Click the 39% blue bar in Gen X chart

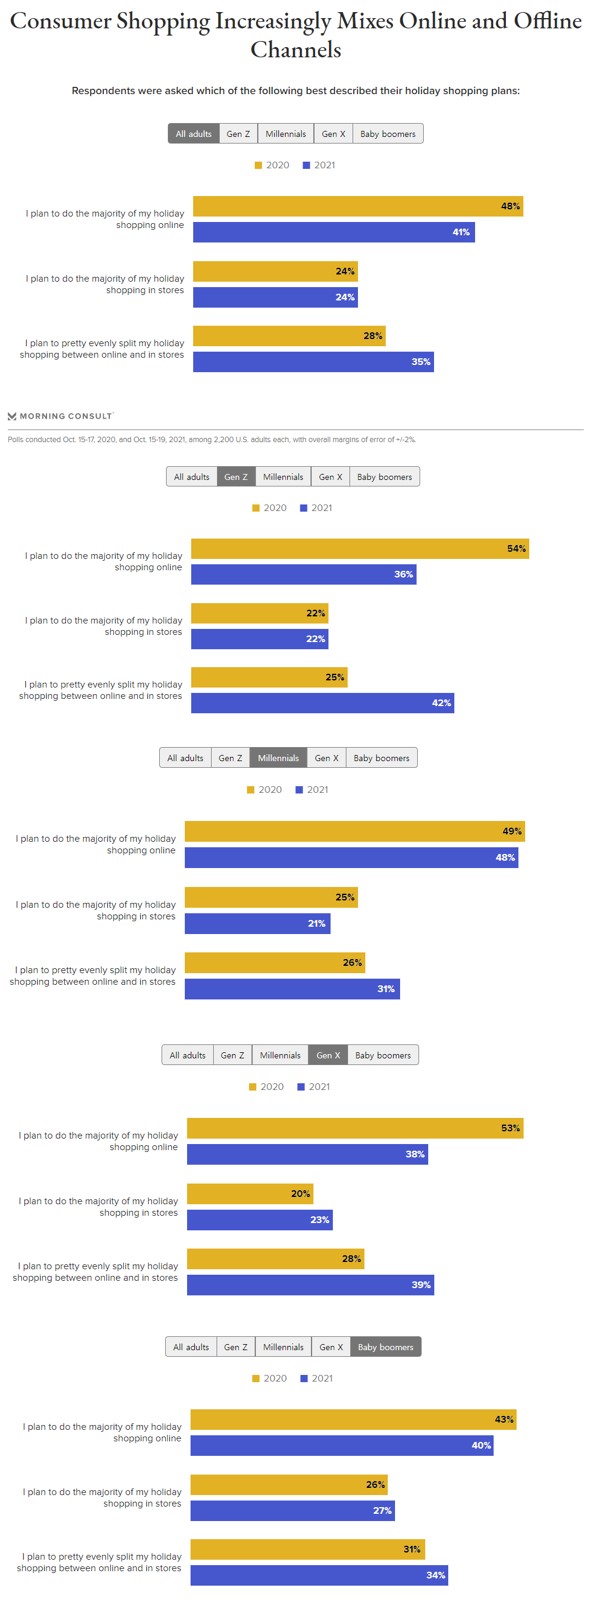pyautogui.click(x=310, y=1284)
